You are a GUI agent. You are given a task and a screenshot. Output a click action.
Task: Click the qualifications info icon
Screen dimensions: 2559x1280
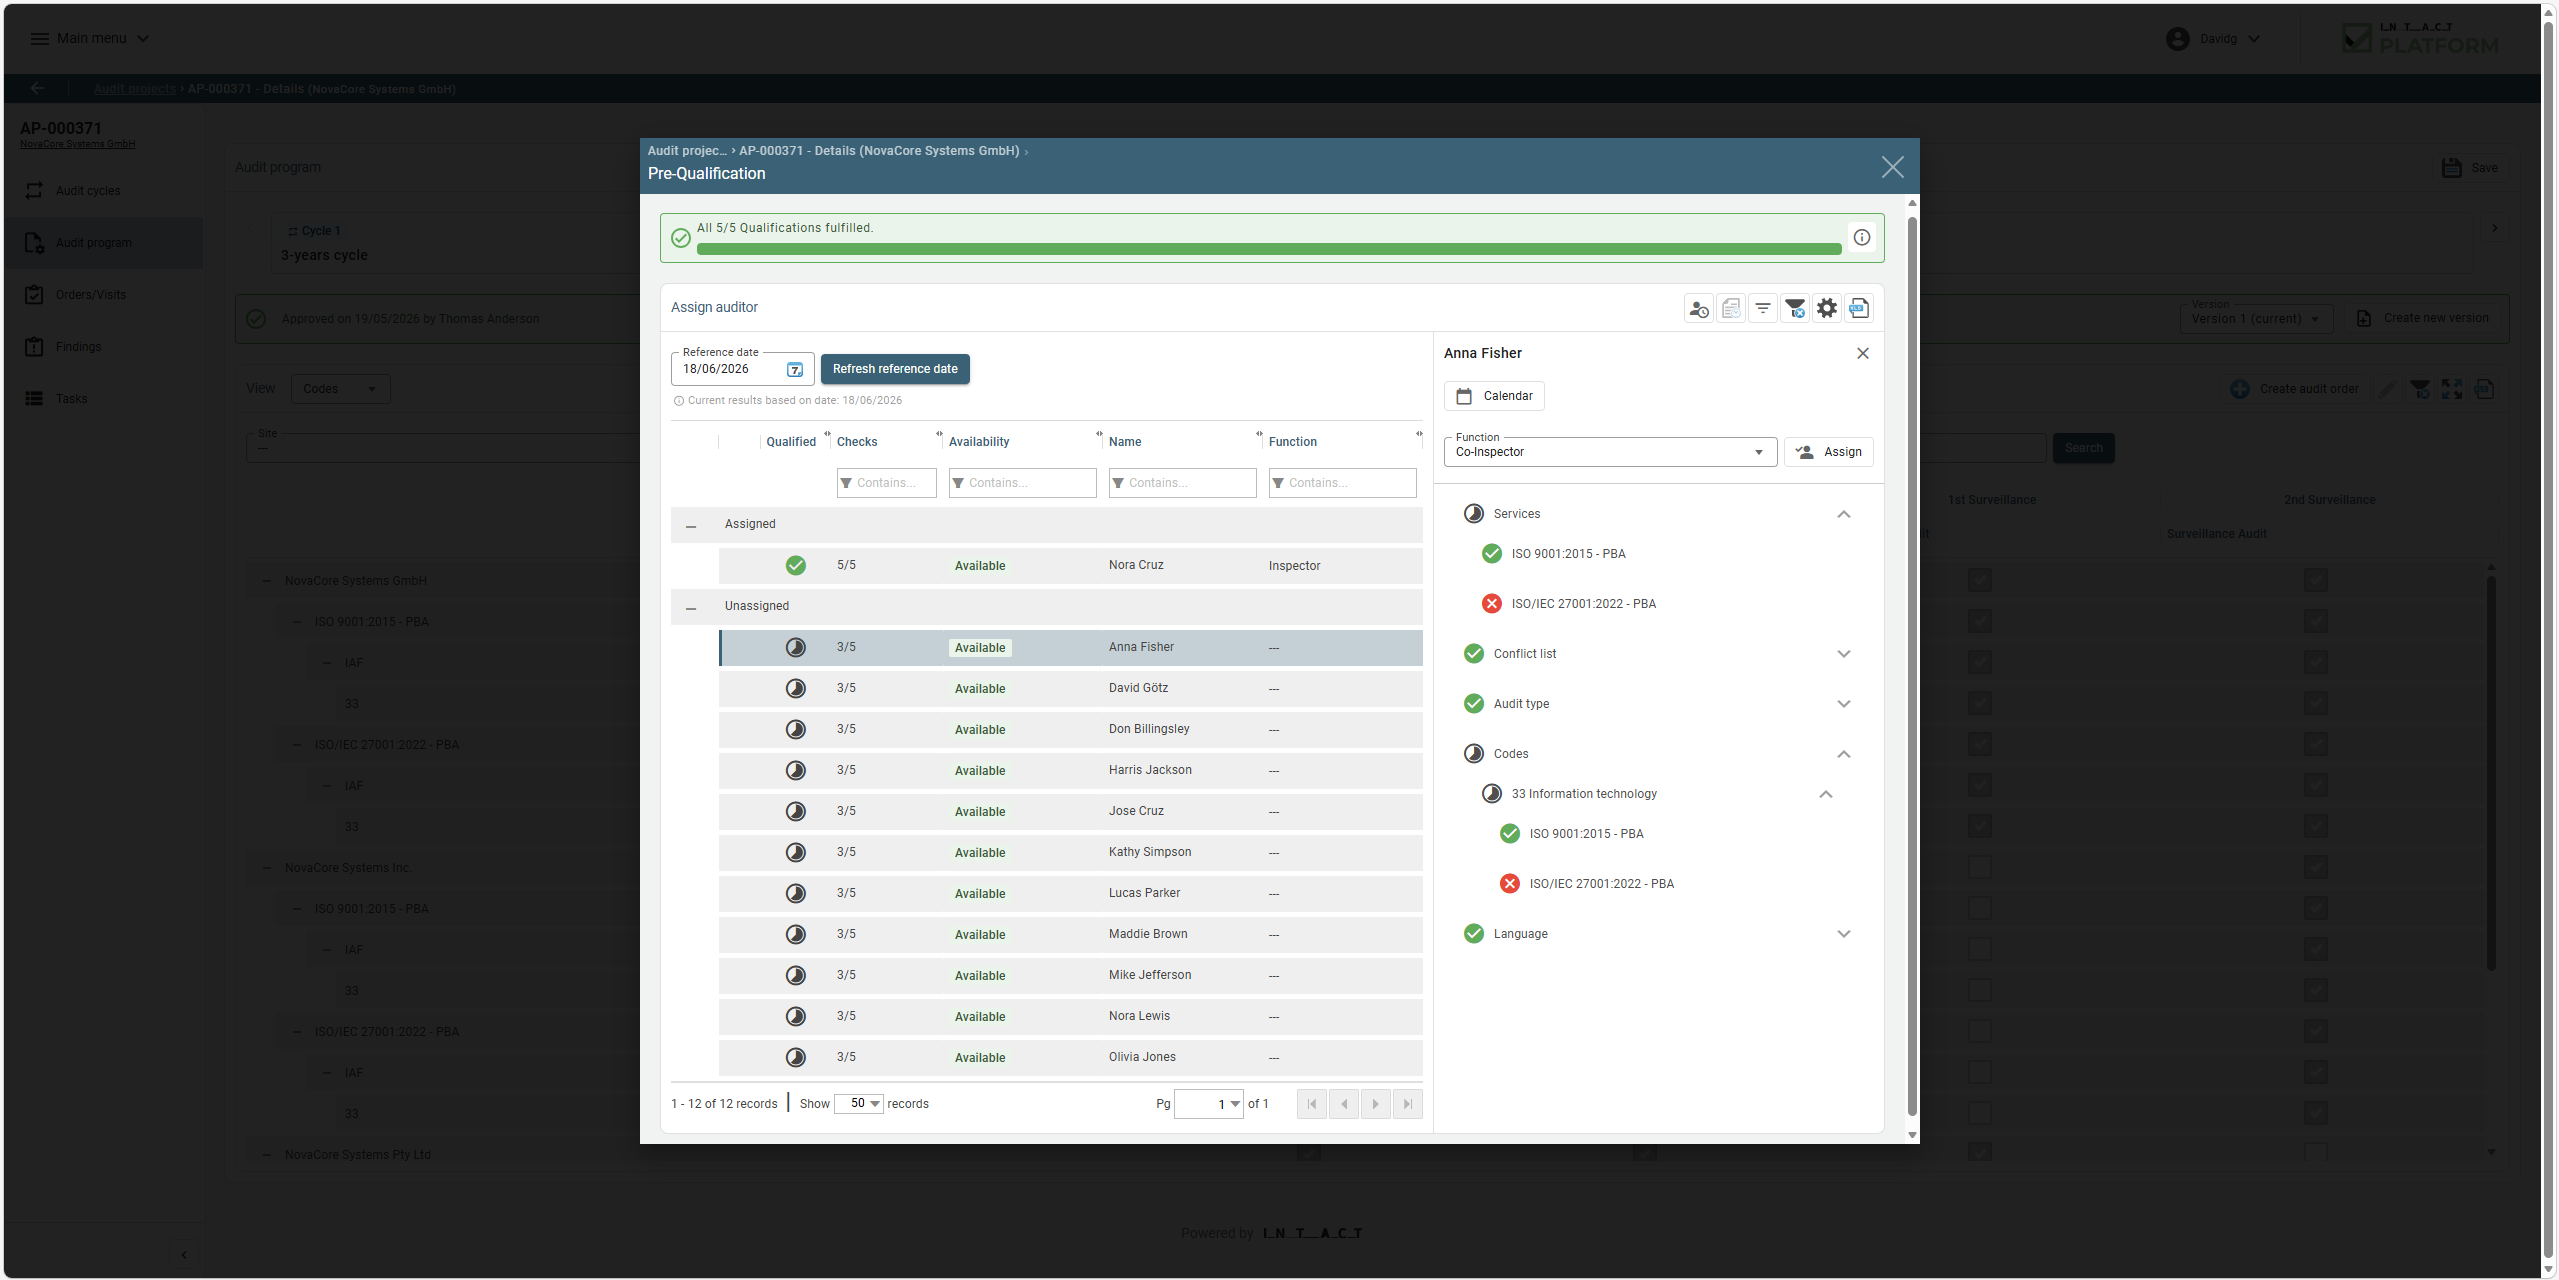tap(1862, 237)
